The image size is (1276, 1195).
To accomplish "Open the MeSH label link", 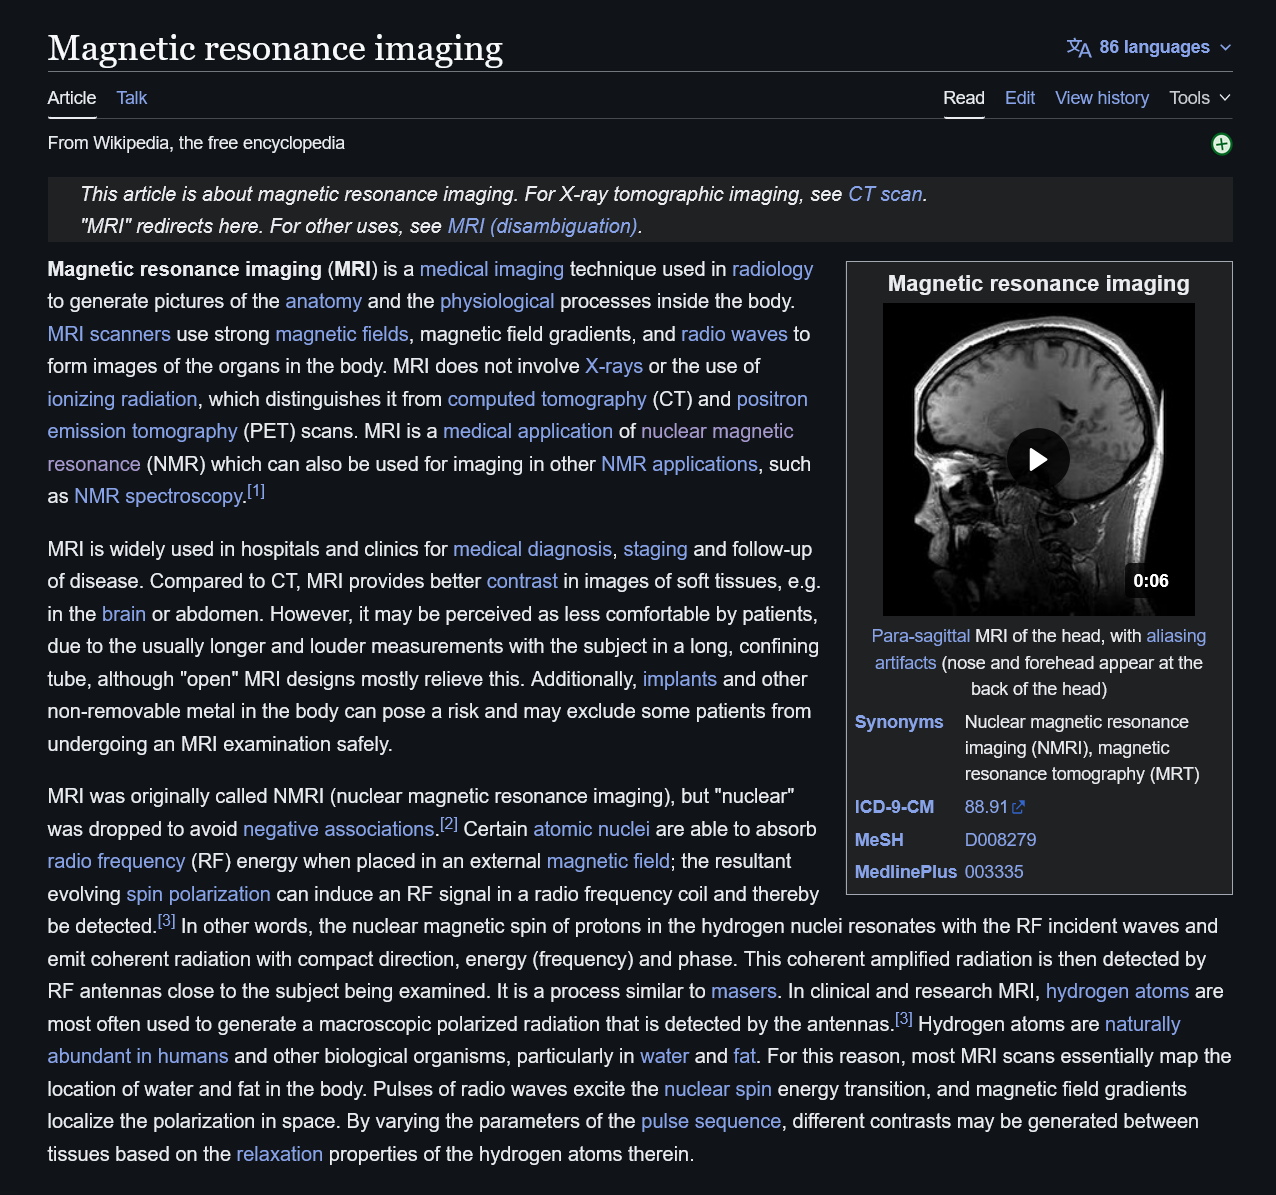I will 879,840.
